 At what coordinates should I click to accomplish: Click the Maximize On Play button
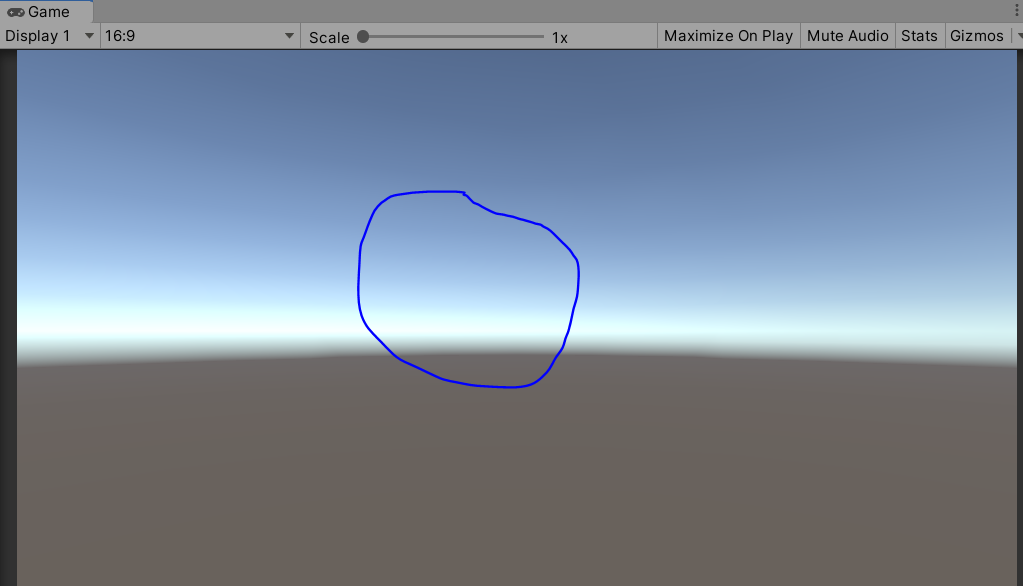pos(729,35)
